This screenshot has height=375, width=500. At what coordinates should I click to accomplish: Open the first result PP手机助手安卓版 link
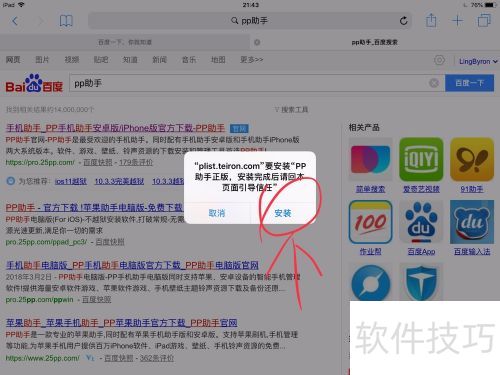(x=115, y=128)
